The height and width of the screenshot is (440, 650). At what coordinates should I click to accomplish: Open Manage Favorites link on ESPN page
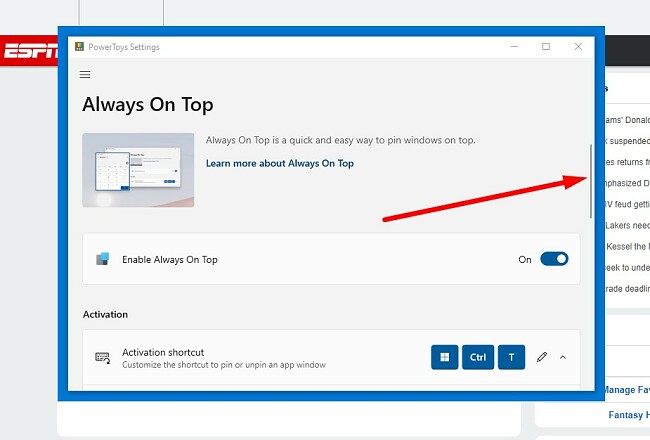click(627, 390)
